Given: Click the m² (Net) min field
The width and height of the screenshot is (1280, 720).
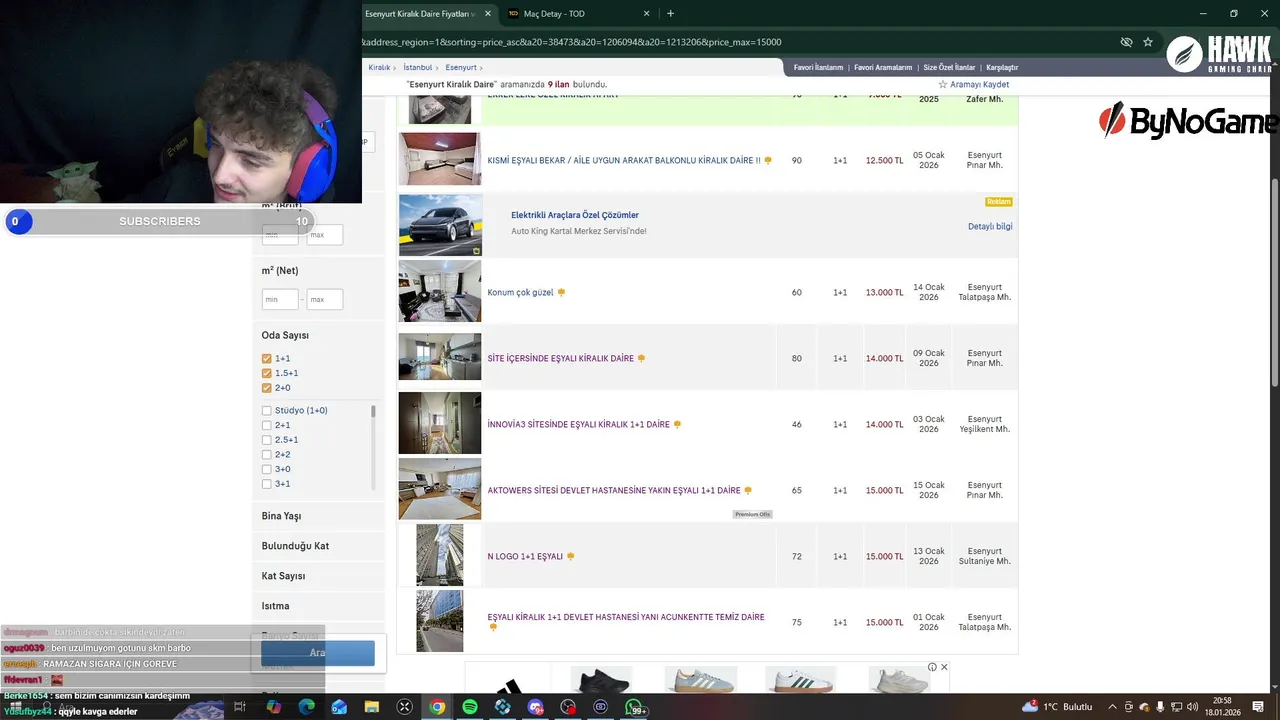Looking at the screenshot, I should click(280, 299).
